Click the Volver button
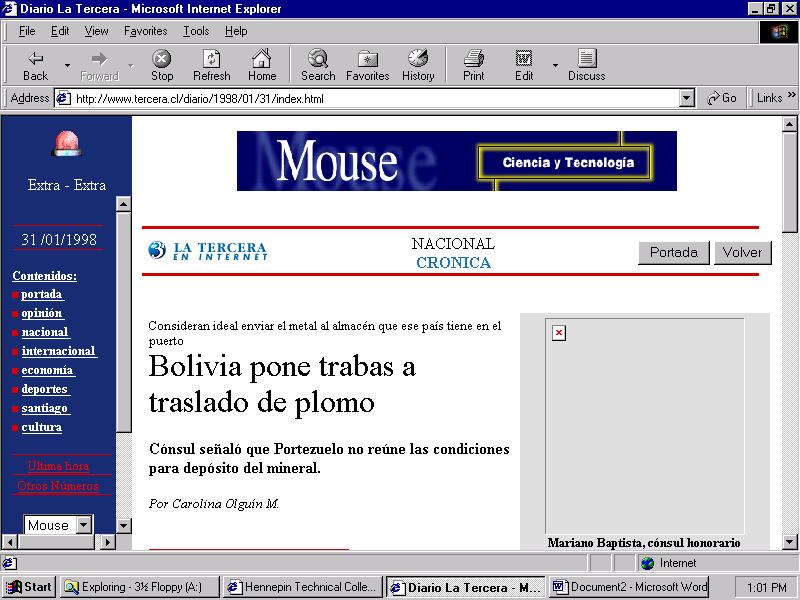 [742, 253]
